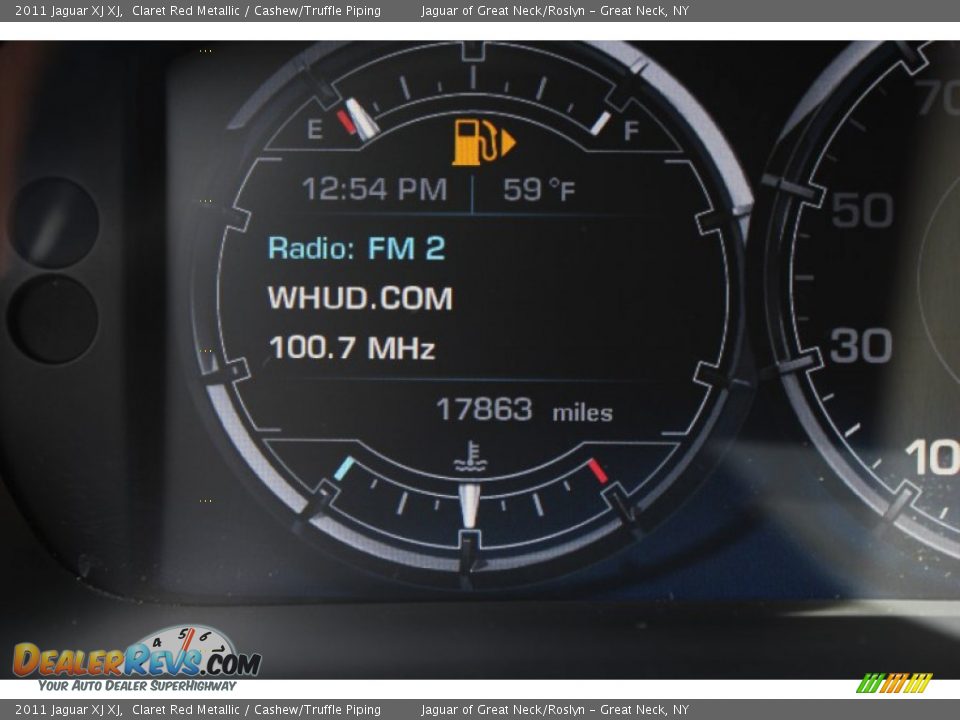
Task: Click the 17863 miles odometer reading
Action: [x=524, y=410]
